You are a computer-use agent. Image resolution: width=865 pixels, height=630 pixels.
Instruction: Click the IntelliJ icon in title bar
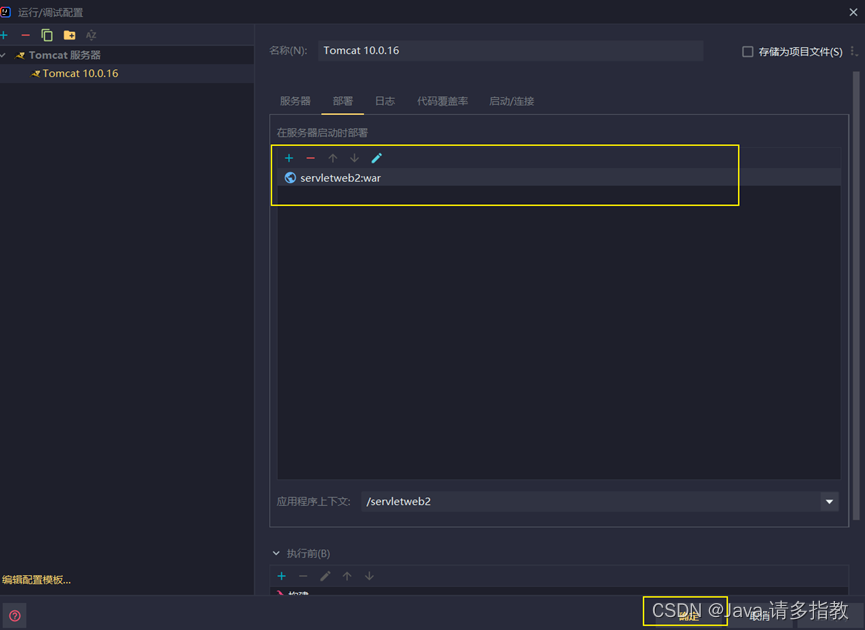tap(6, 12)
